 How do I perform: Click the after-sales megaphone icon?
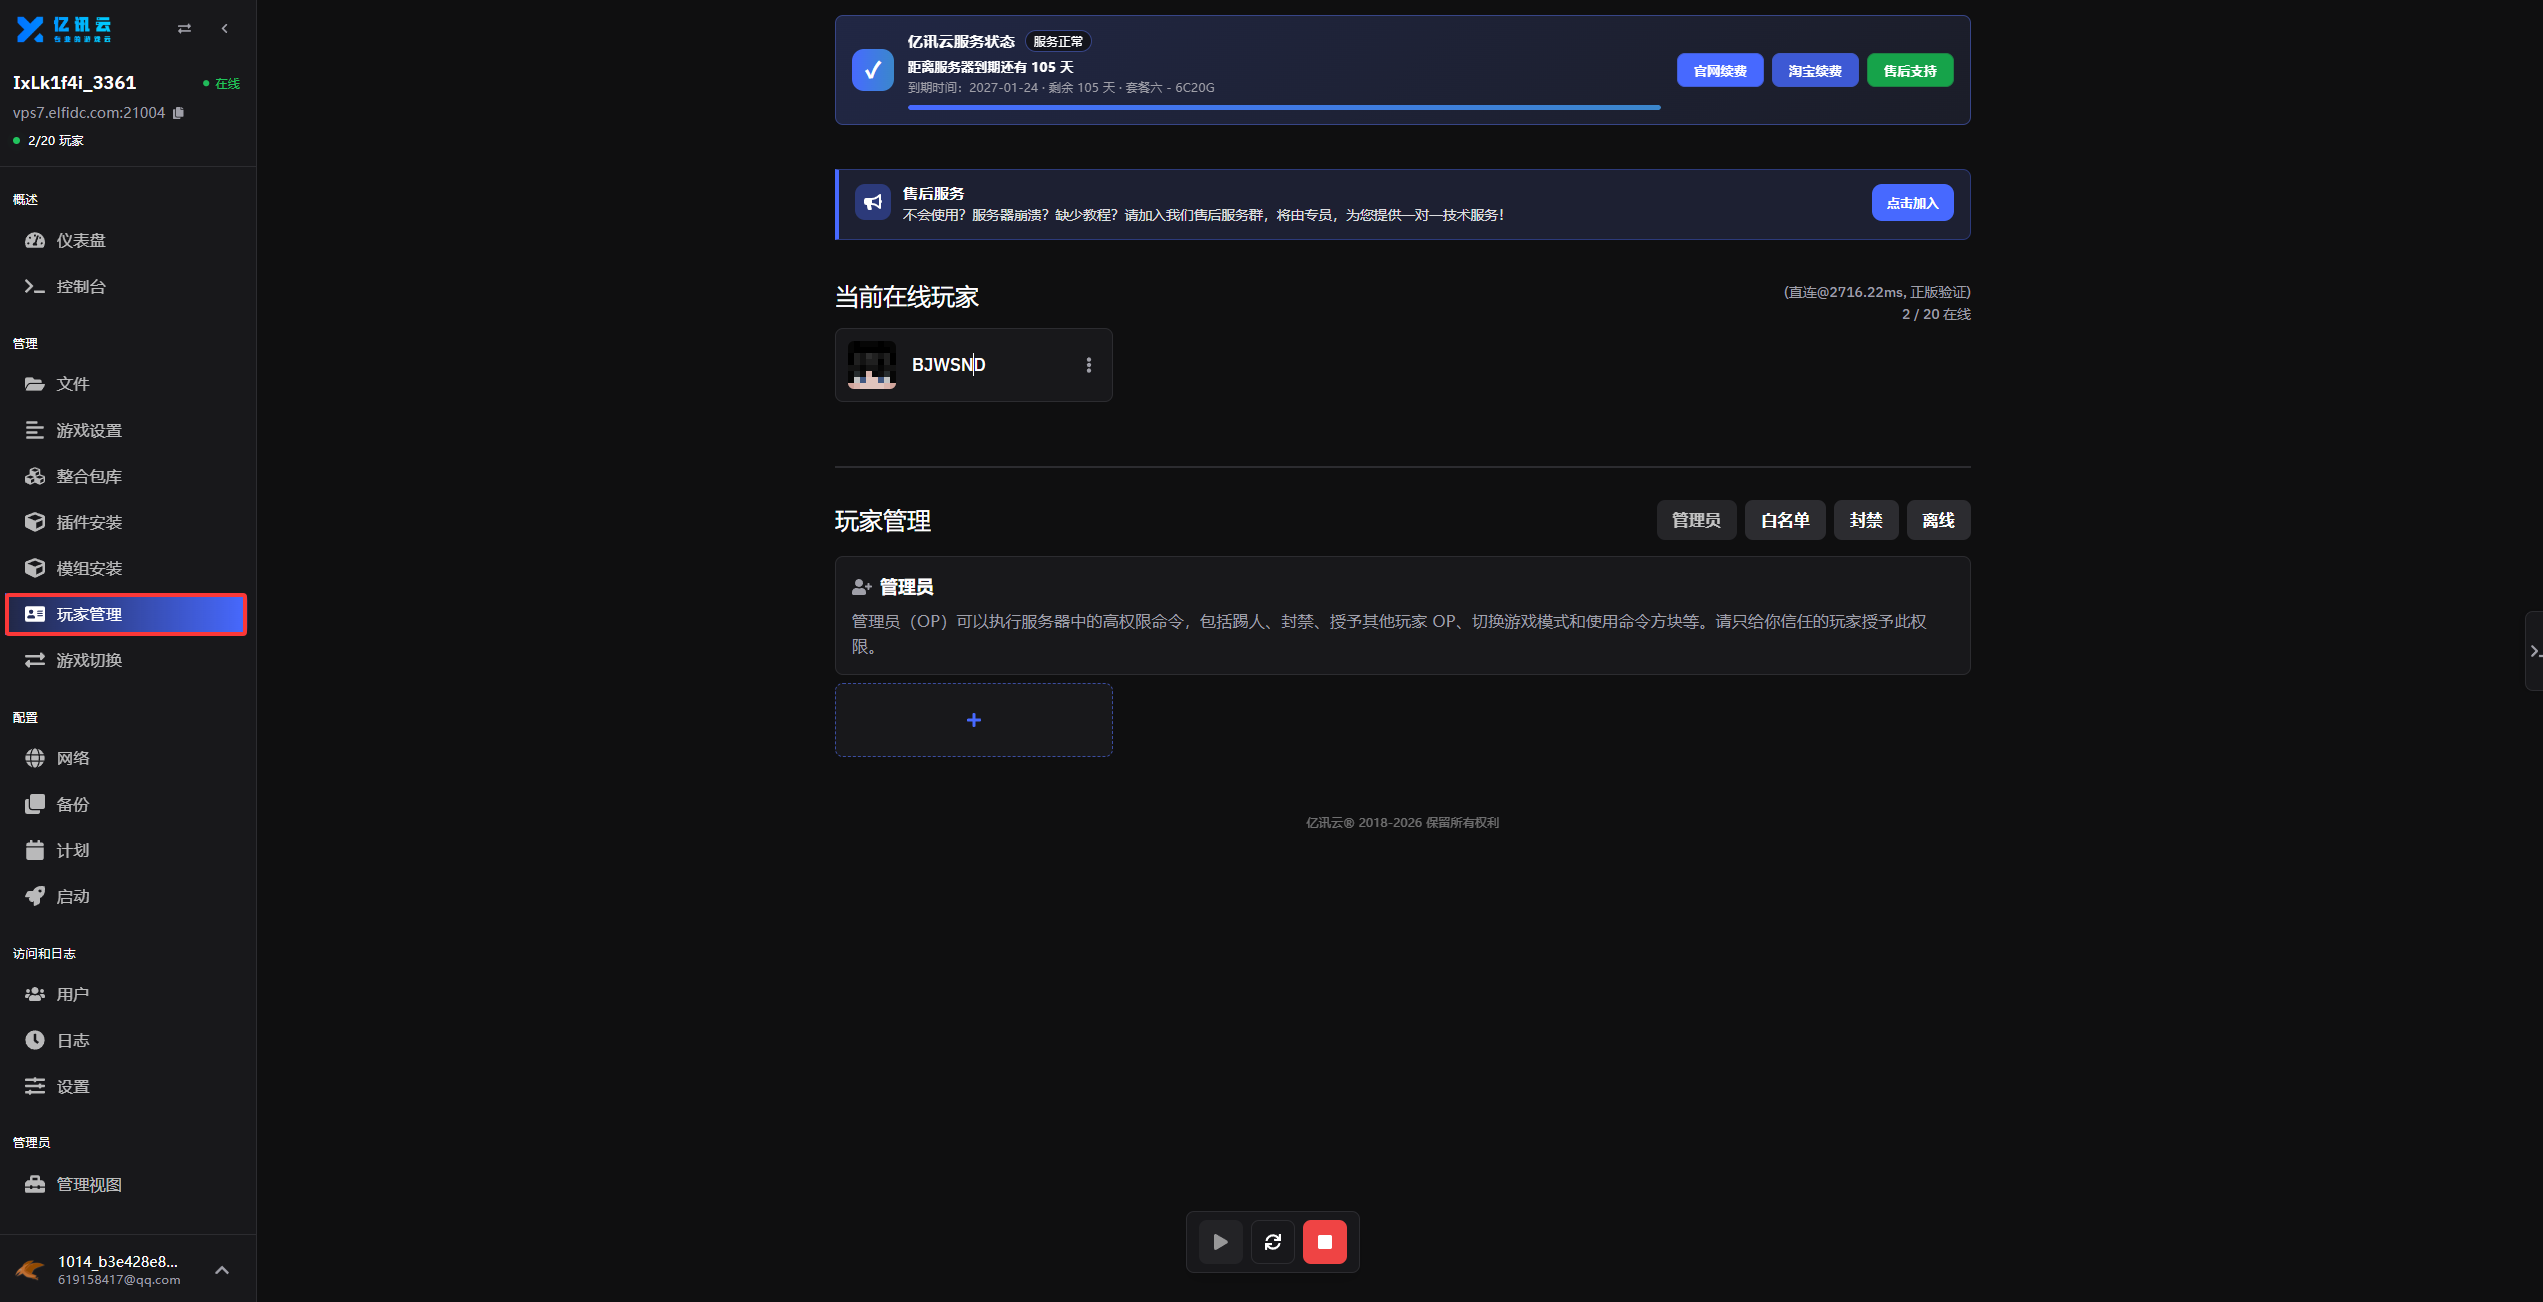click(873, 203)
